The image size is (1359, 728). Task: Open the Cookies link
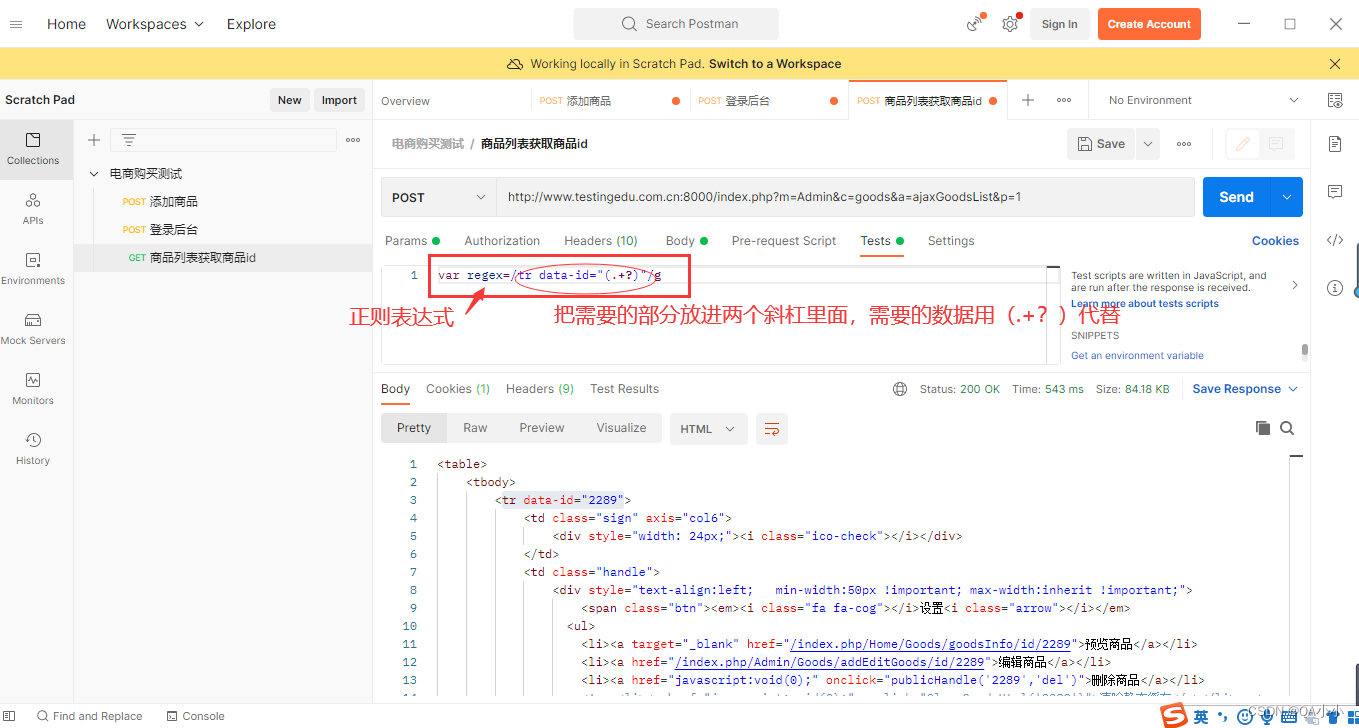[x=1275, y=241]
